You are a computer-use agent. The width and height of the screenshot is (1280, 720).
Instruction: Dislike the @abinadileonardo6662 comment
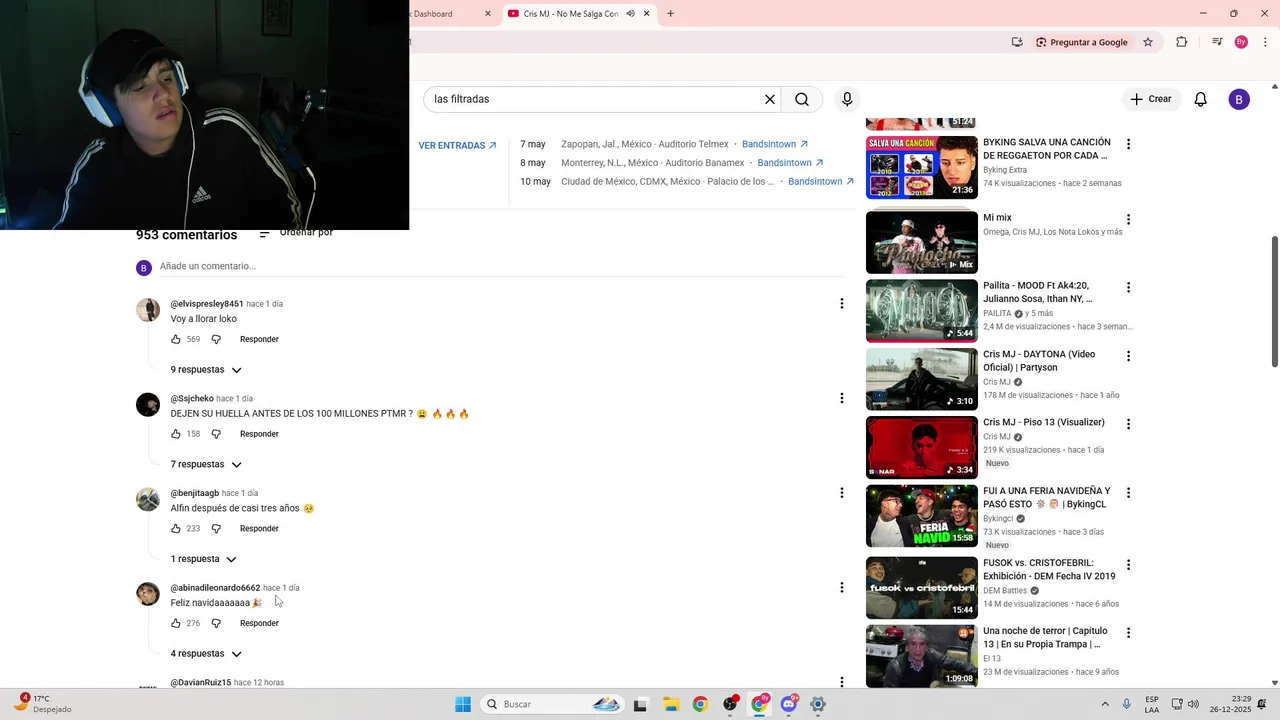pyautogui.click(x=216, y=623)
